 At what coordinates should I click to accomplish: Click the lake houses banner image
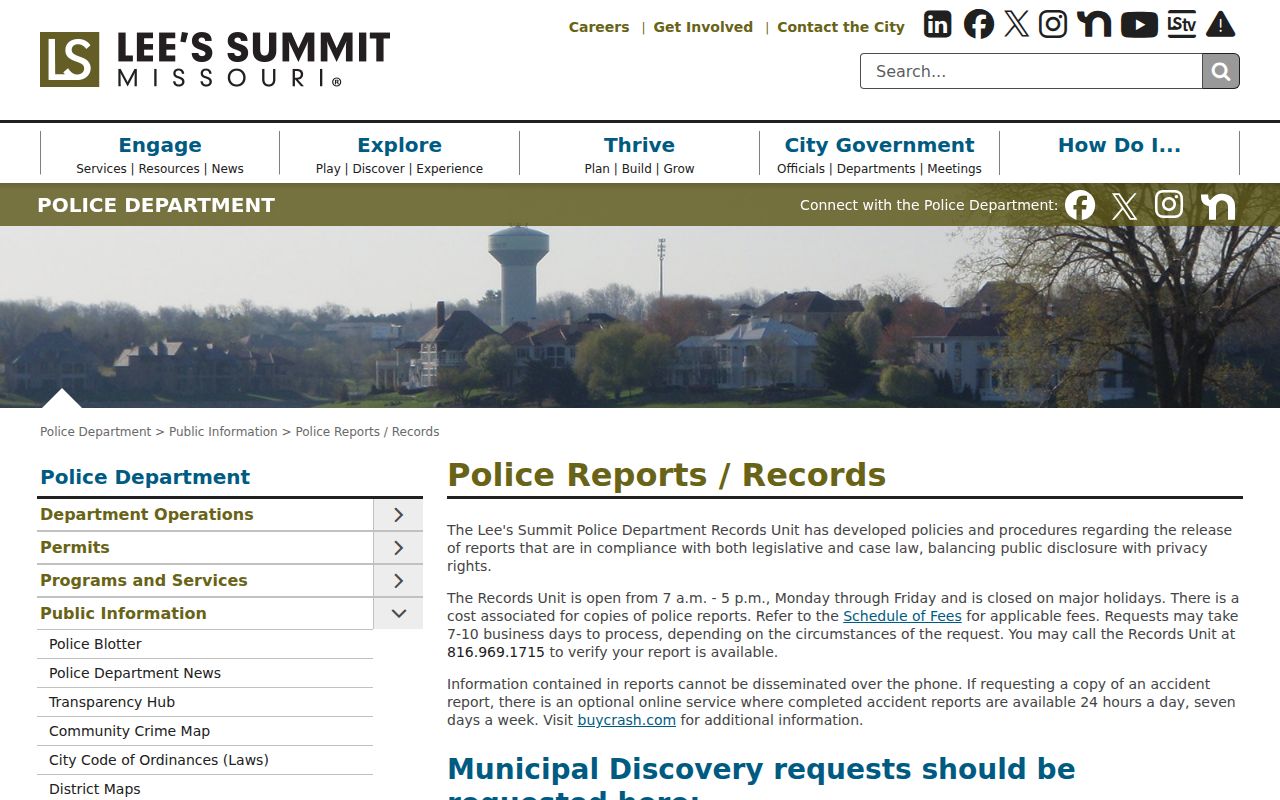pyautogui.click(x=640, y=317)
